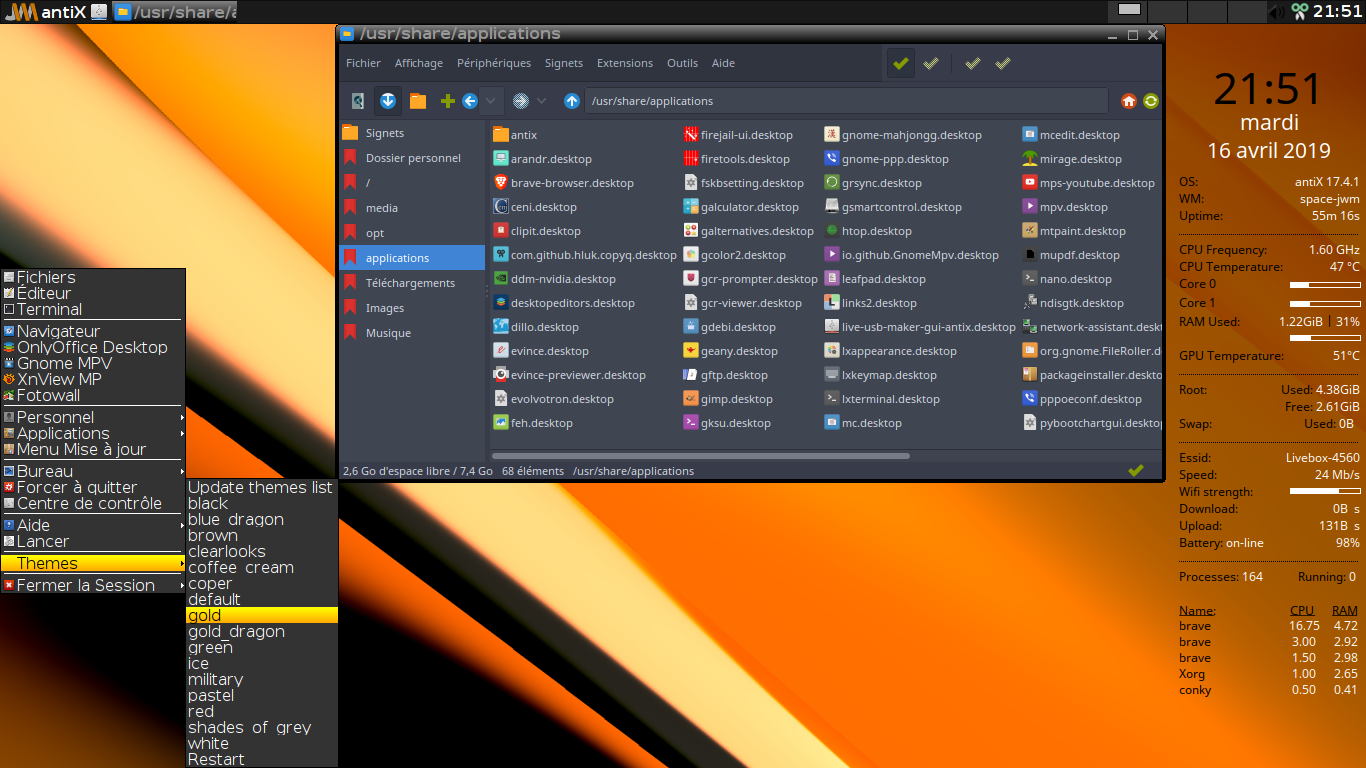Select the galculator.desktop icon
1366x768 pixels.
coord(691,207)
